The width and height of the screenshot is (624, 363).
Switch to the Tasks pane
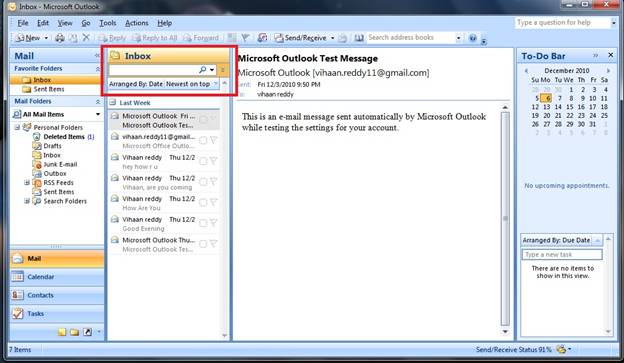coord(57,314)
